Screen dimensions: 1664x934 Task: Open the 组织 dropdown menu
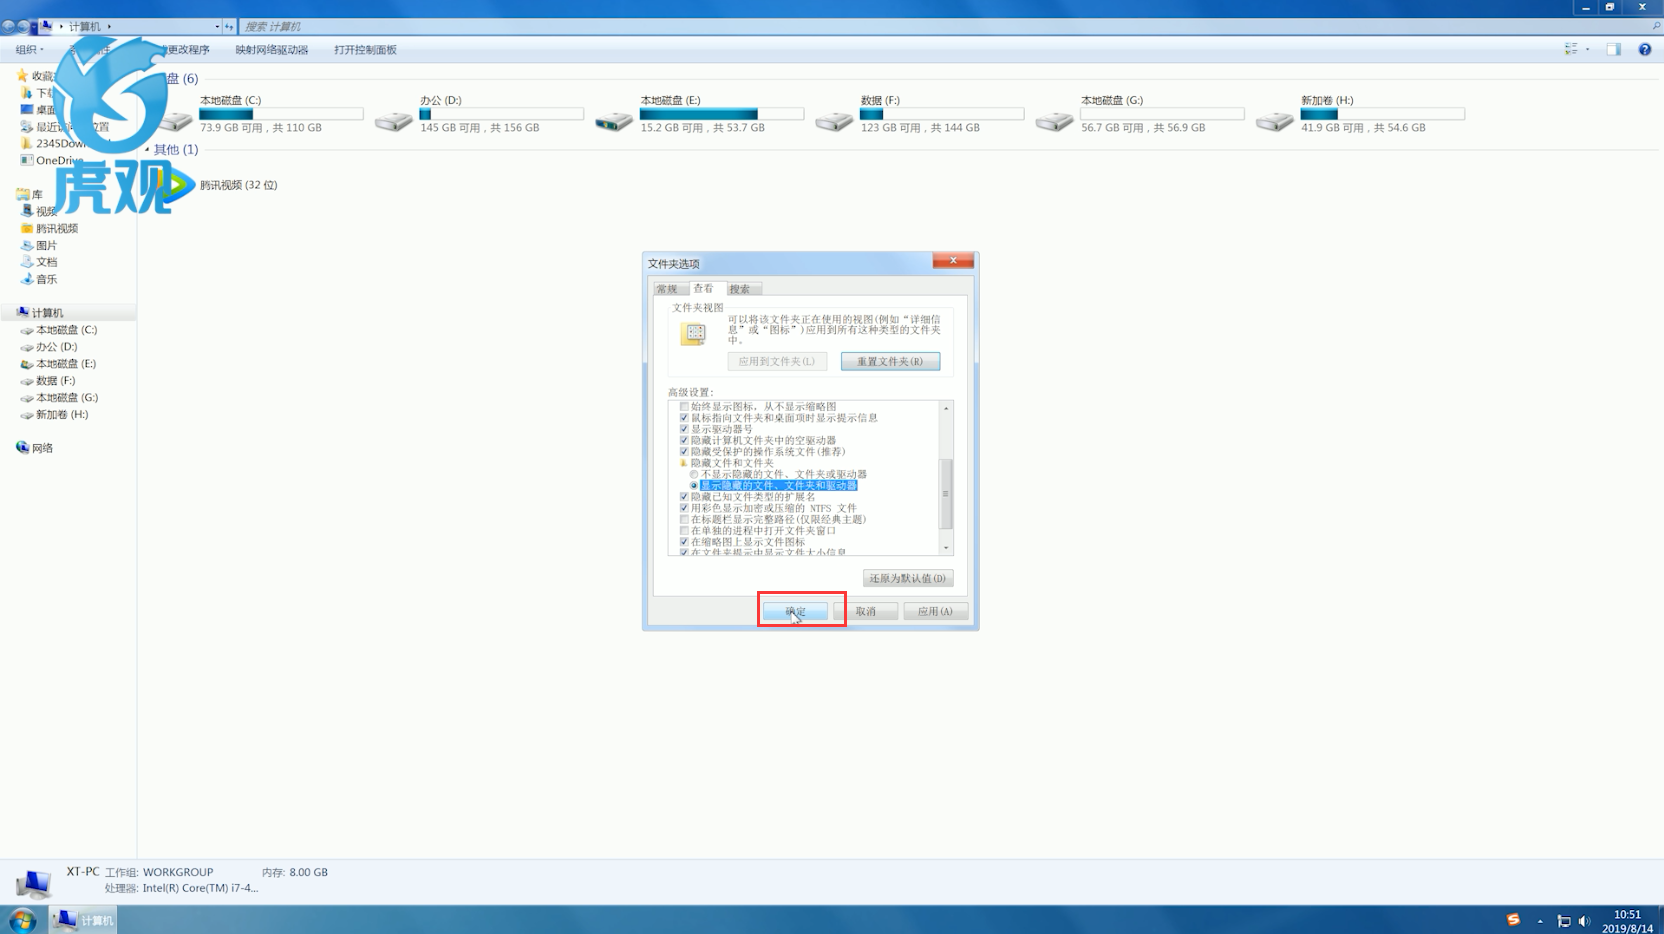click(29, 49)
